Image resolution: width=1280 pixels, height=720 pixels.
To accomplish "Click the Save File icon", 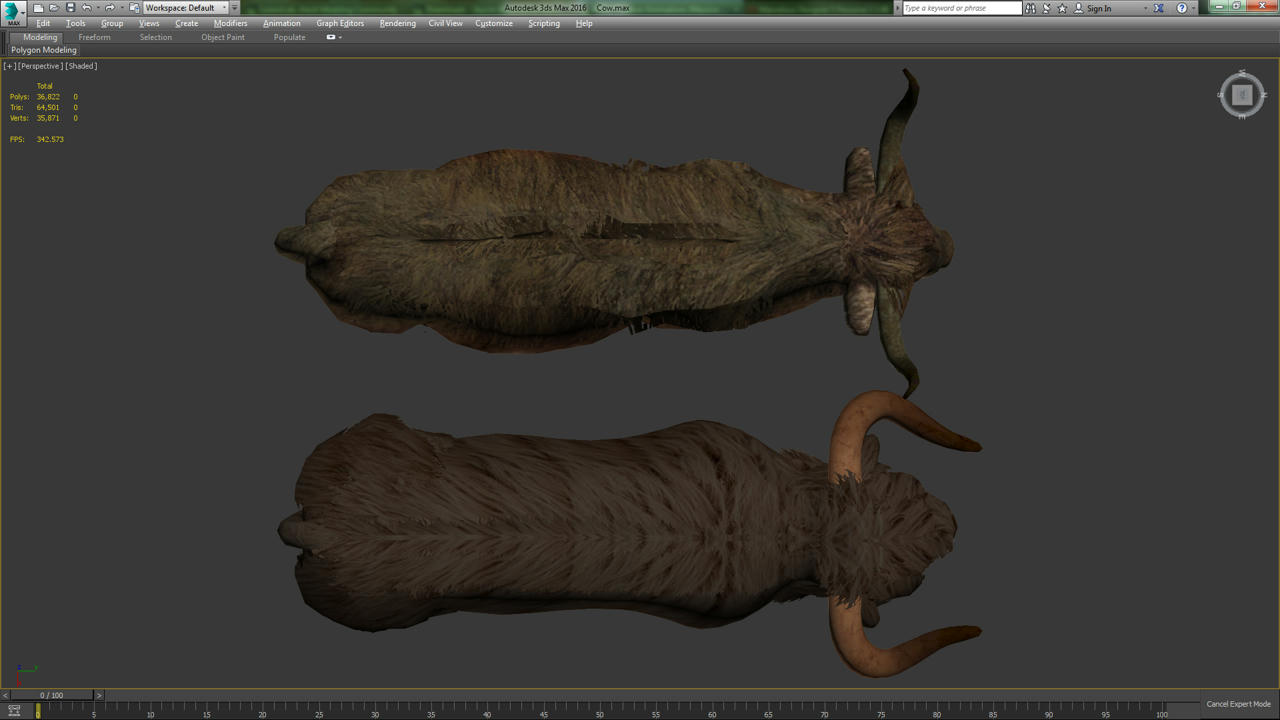I will tap(70, 8).
